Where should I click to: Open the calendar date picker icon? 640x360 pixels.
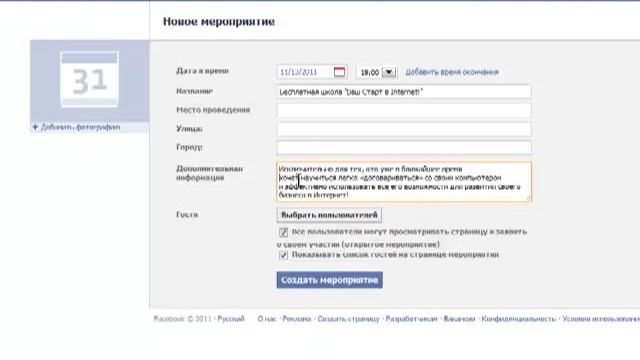339,72
